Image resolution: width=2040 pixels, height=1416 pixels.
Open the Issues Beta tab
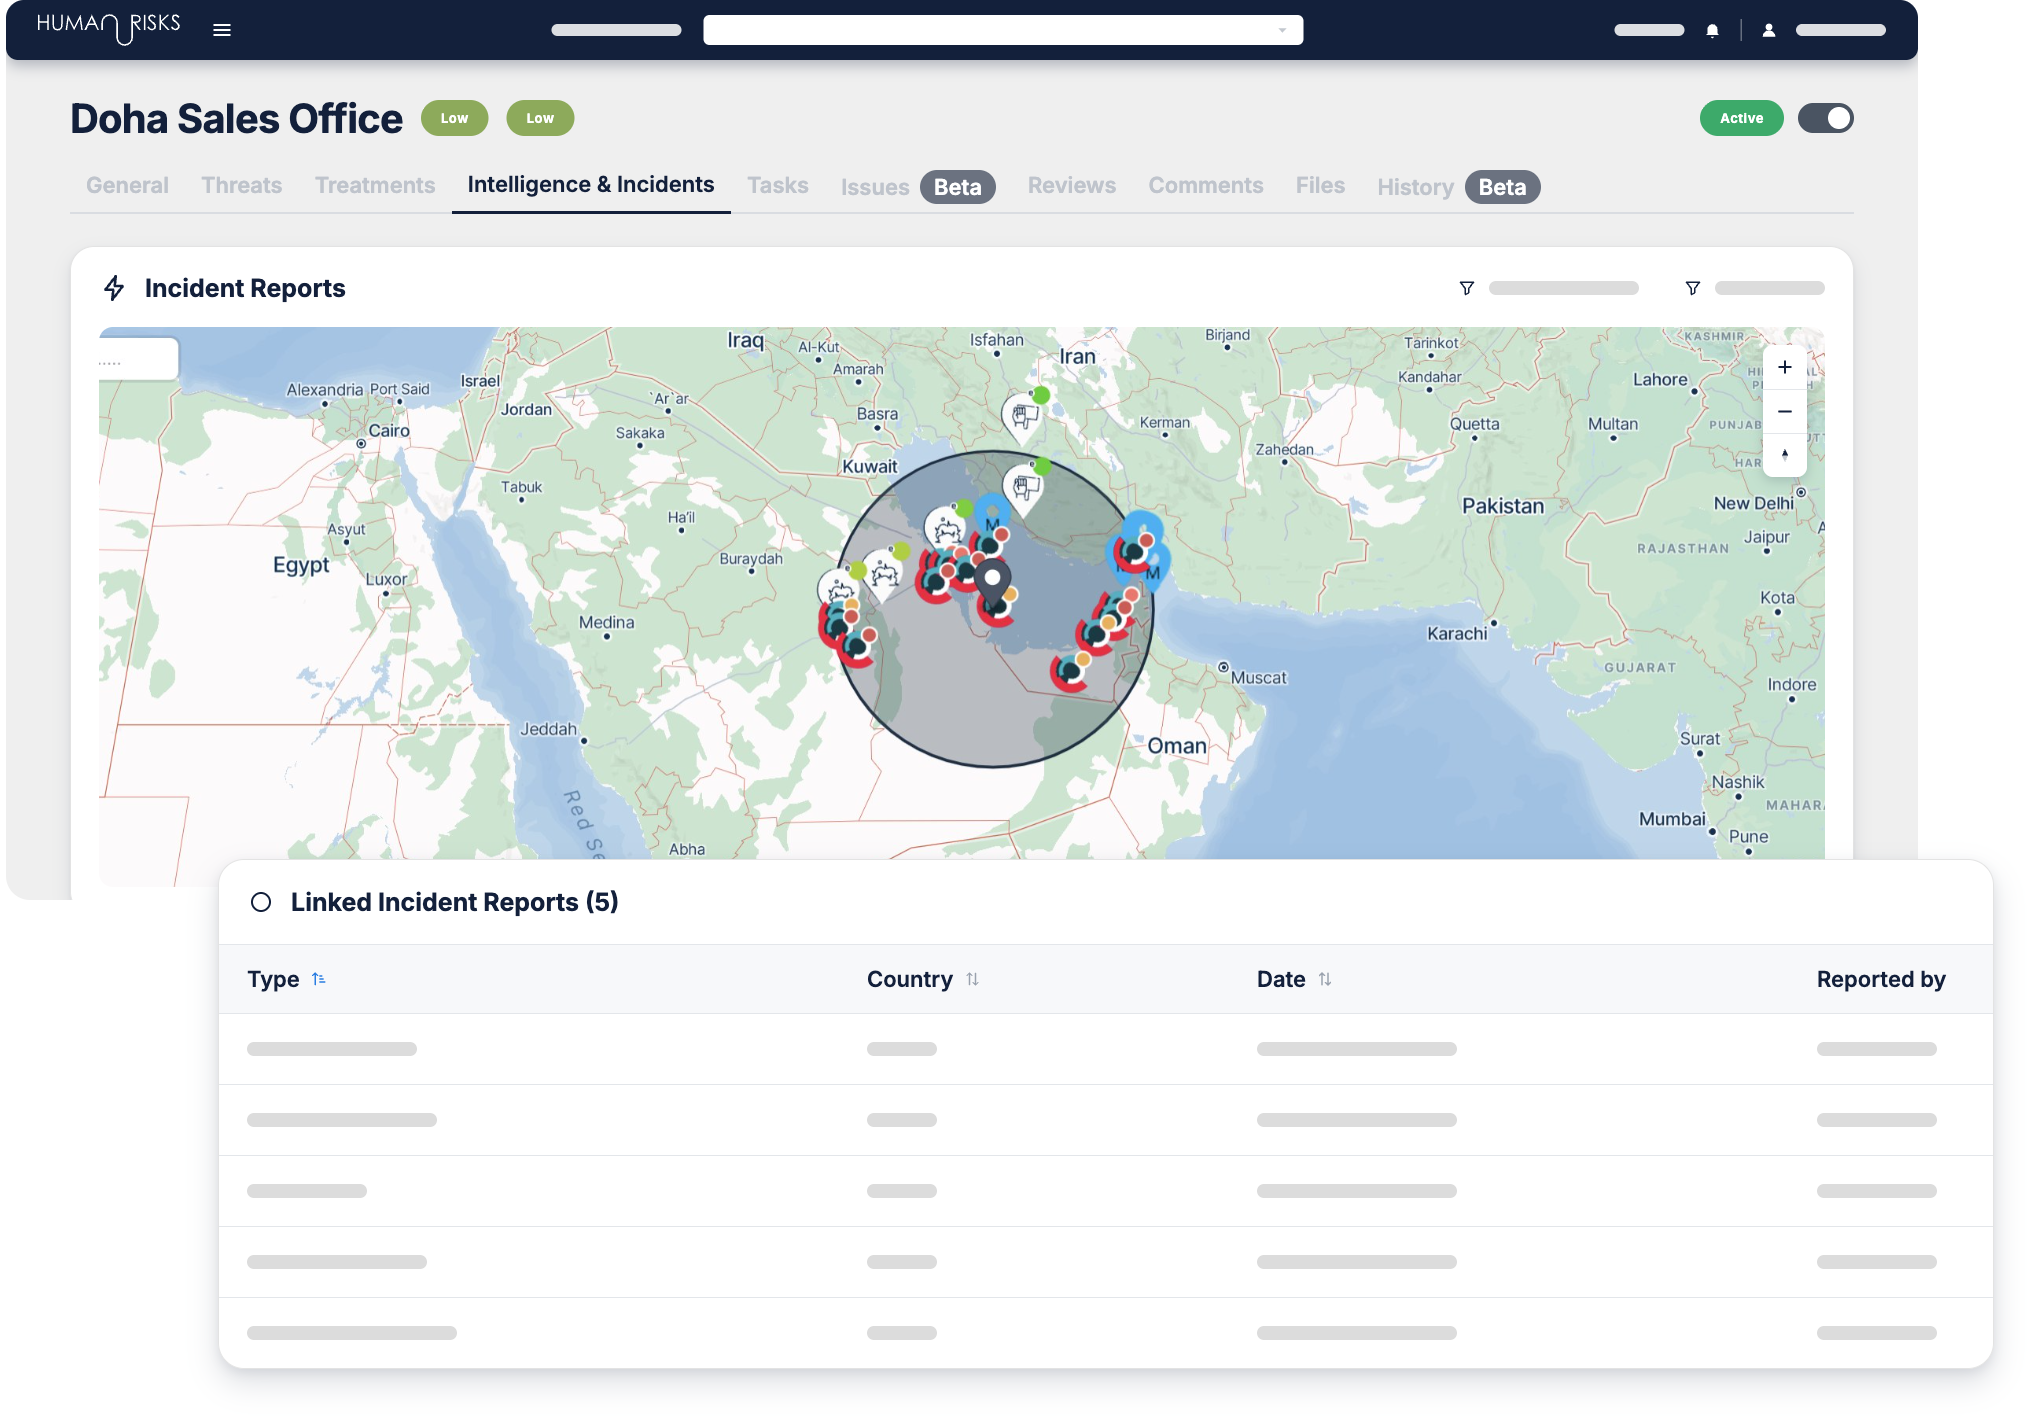coord(917,187)
